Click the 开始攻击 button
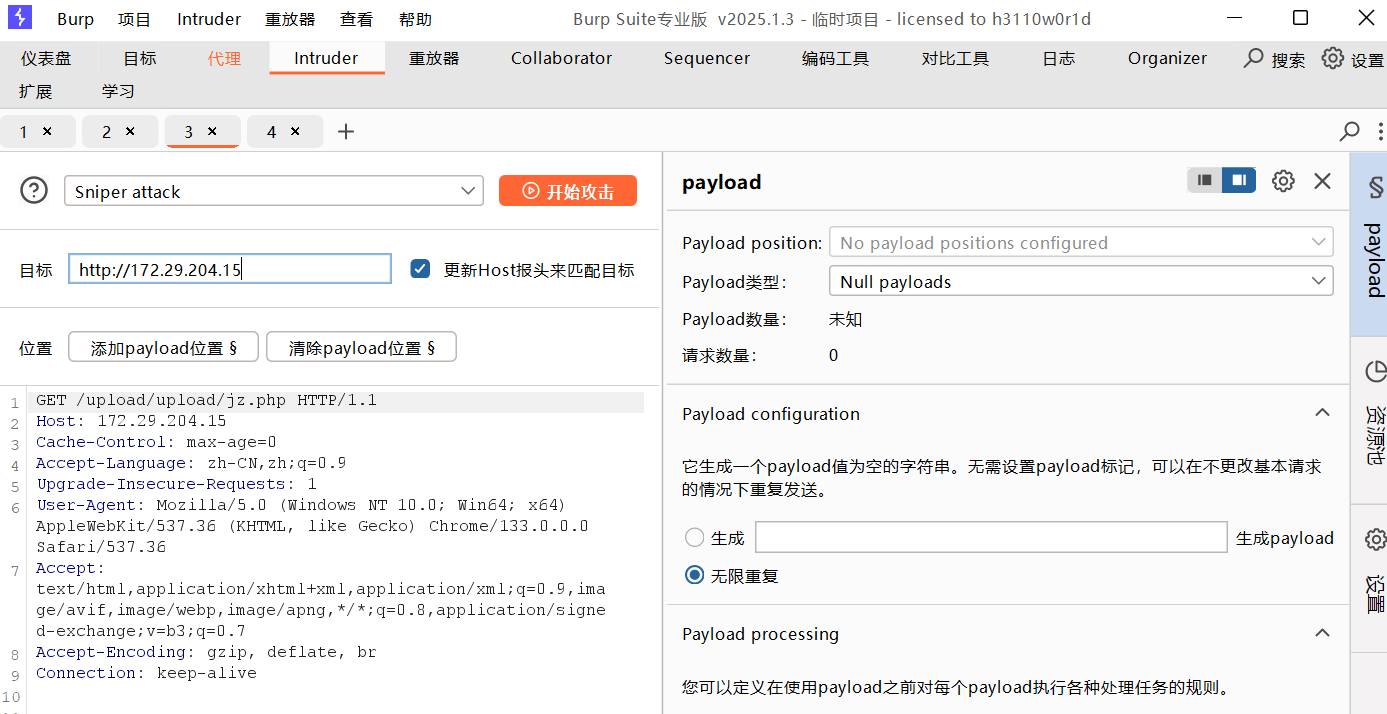The height and width of the screenshot is (714, 1387). coord(568,191)
